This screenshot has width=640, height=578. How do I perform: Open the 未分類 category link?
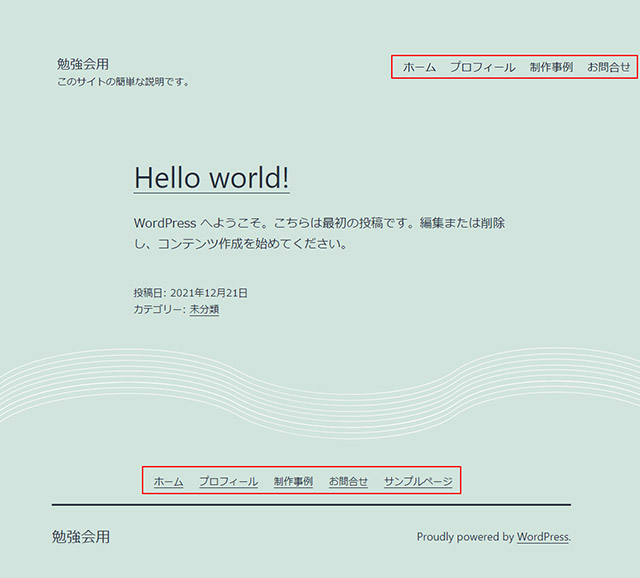[x=204, y=309]
